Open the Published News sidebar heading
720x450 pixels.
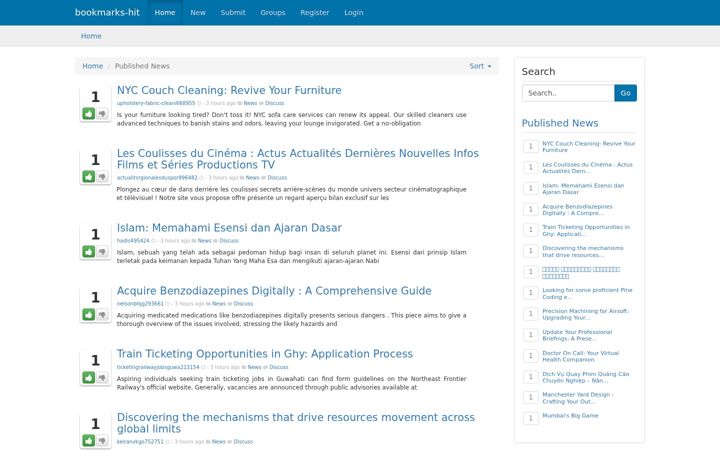tap(560, 123)
